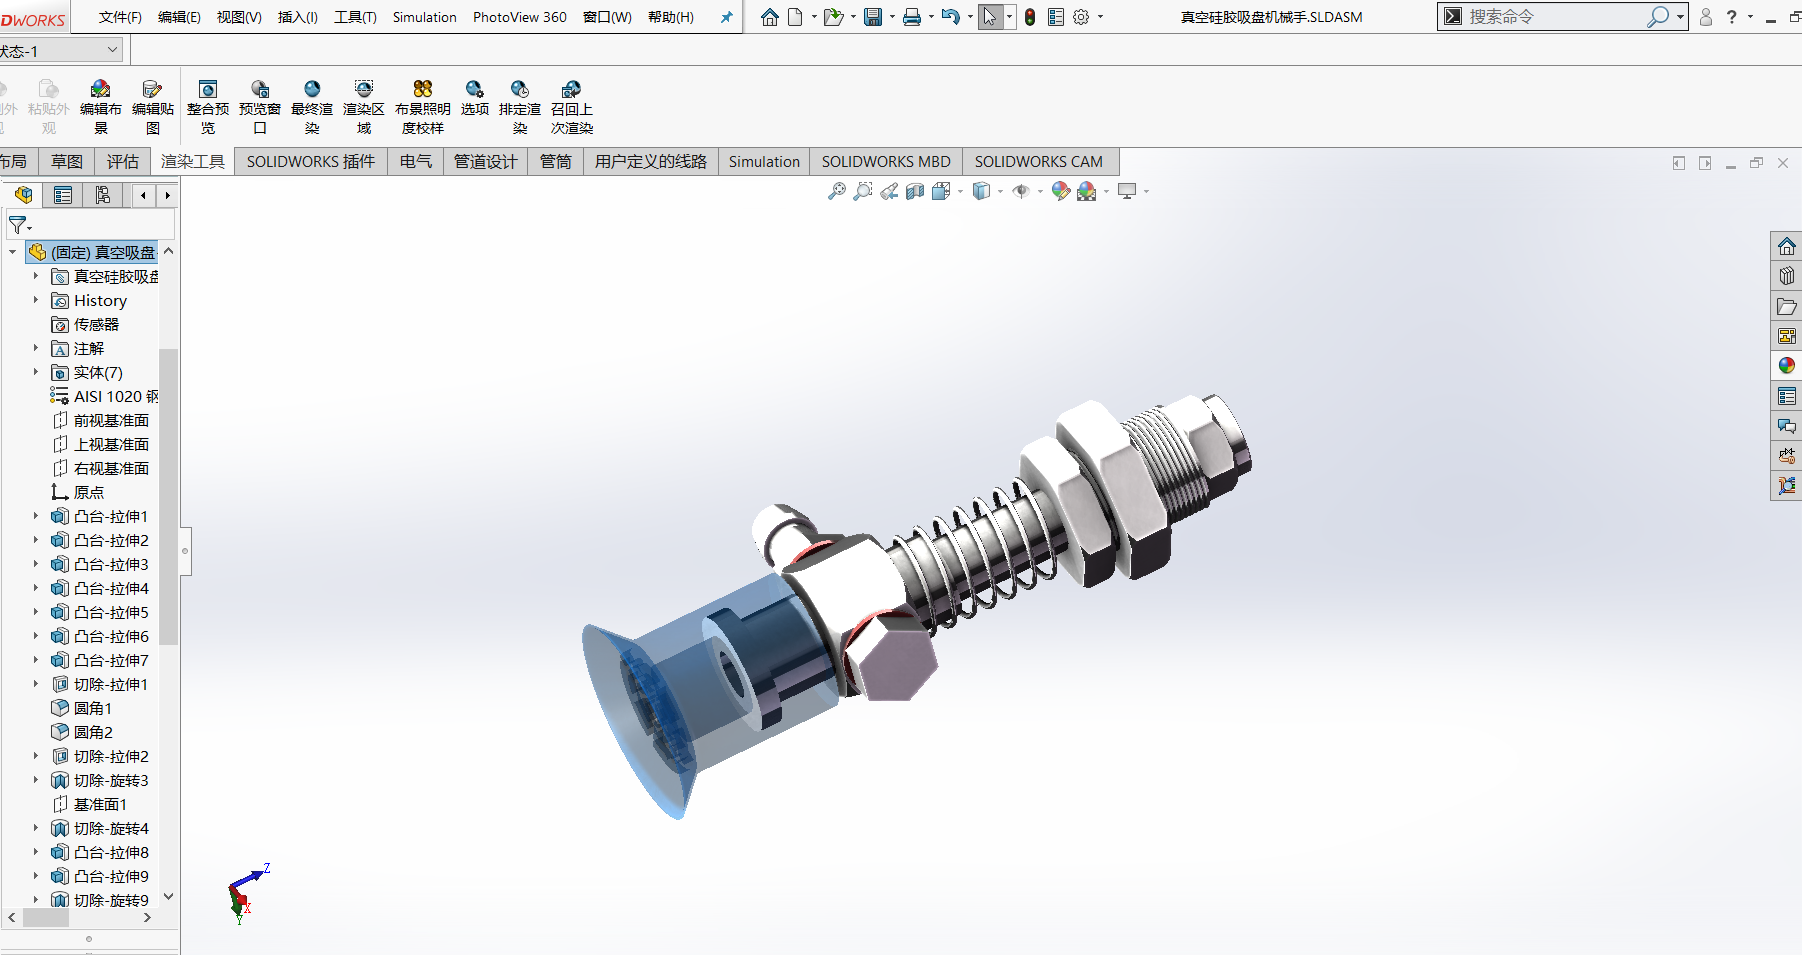The height and width of the screenshot is (955, 1802).
Task: Toggle Section View icon
Action: tap(915, 191)
